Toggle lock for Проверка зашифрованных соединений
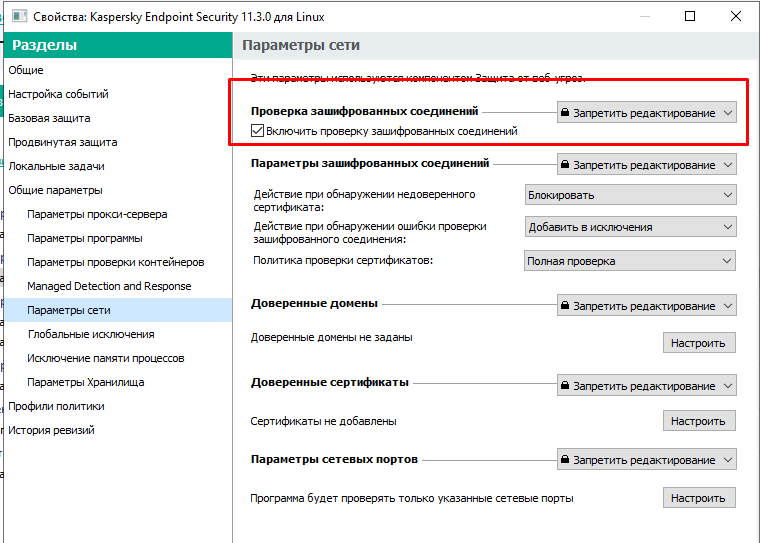Screen dimensions: 760x543 [647, 112]
